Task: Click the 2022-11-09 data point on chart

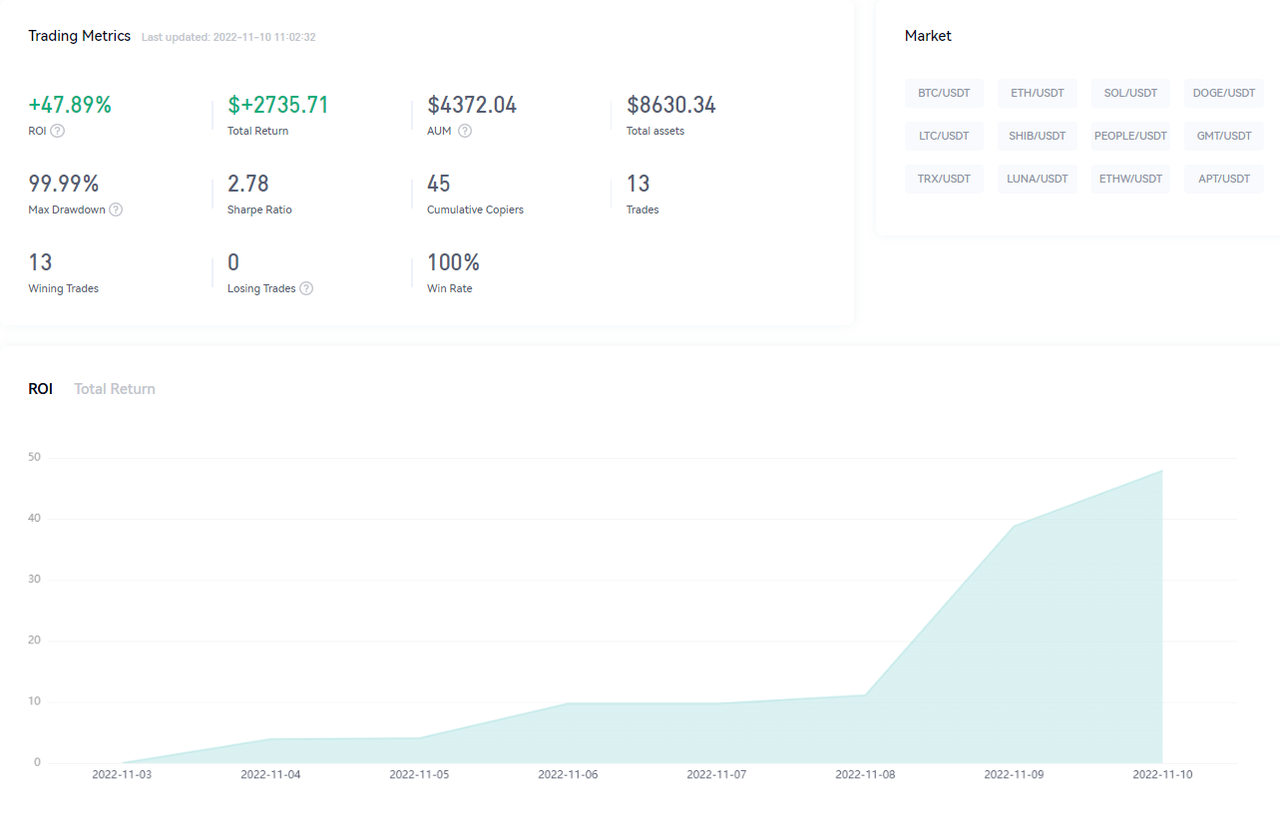Action: [1014, 526]
